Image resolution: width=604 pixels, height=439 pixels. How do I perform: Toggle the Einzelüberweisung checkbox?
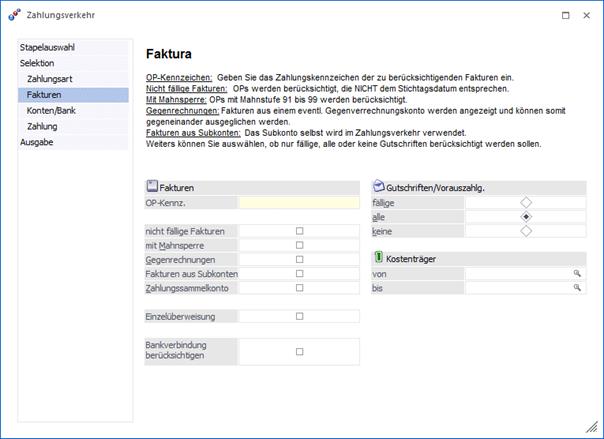click(299, 316)
